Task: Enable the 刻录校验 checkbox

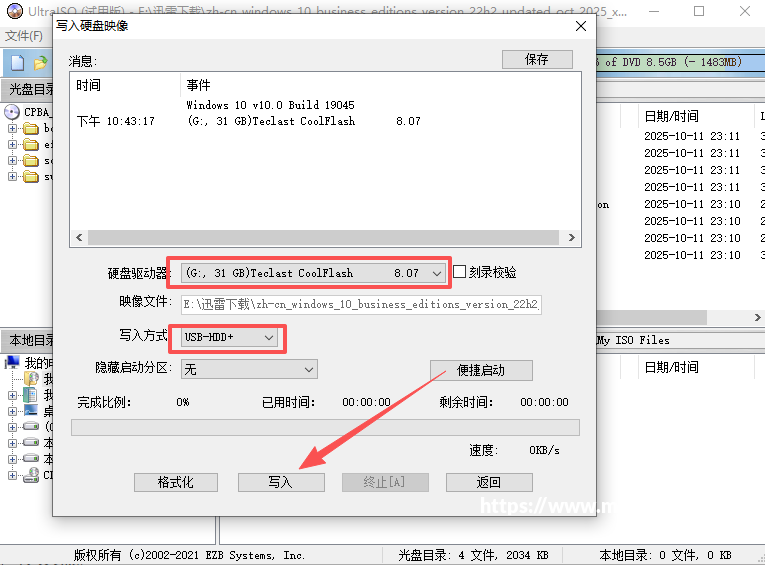Action: (460, 272)
